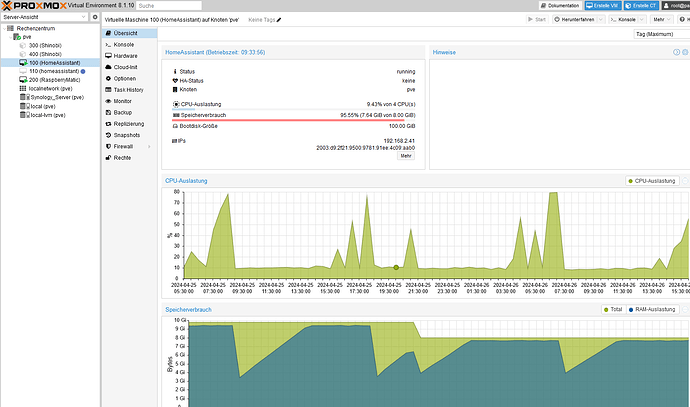
Task: Open the Mehr dropdown in toolbar
Action: [662, 20]
